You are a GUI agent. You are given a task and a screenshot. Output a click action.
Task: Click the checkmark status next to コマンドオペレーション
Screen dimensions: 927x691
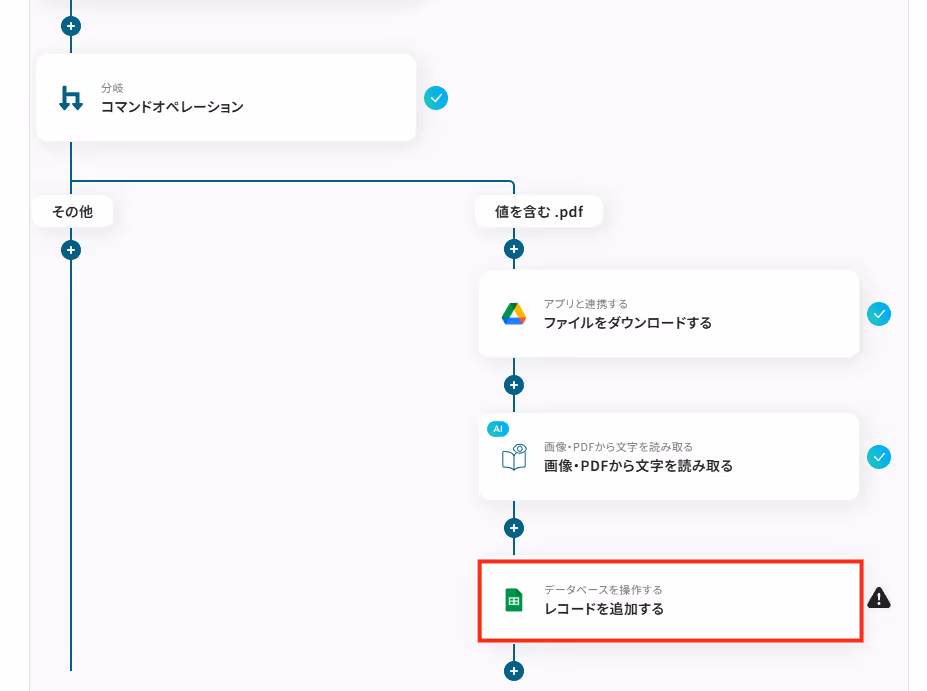coord(436,98)
